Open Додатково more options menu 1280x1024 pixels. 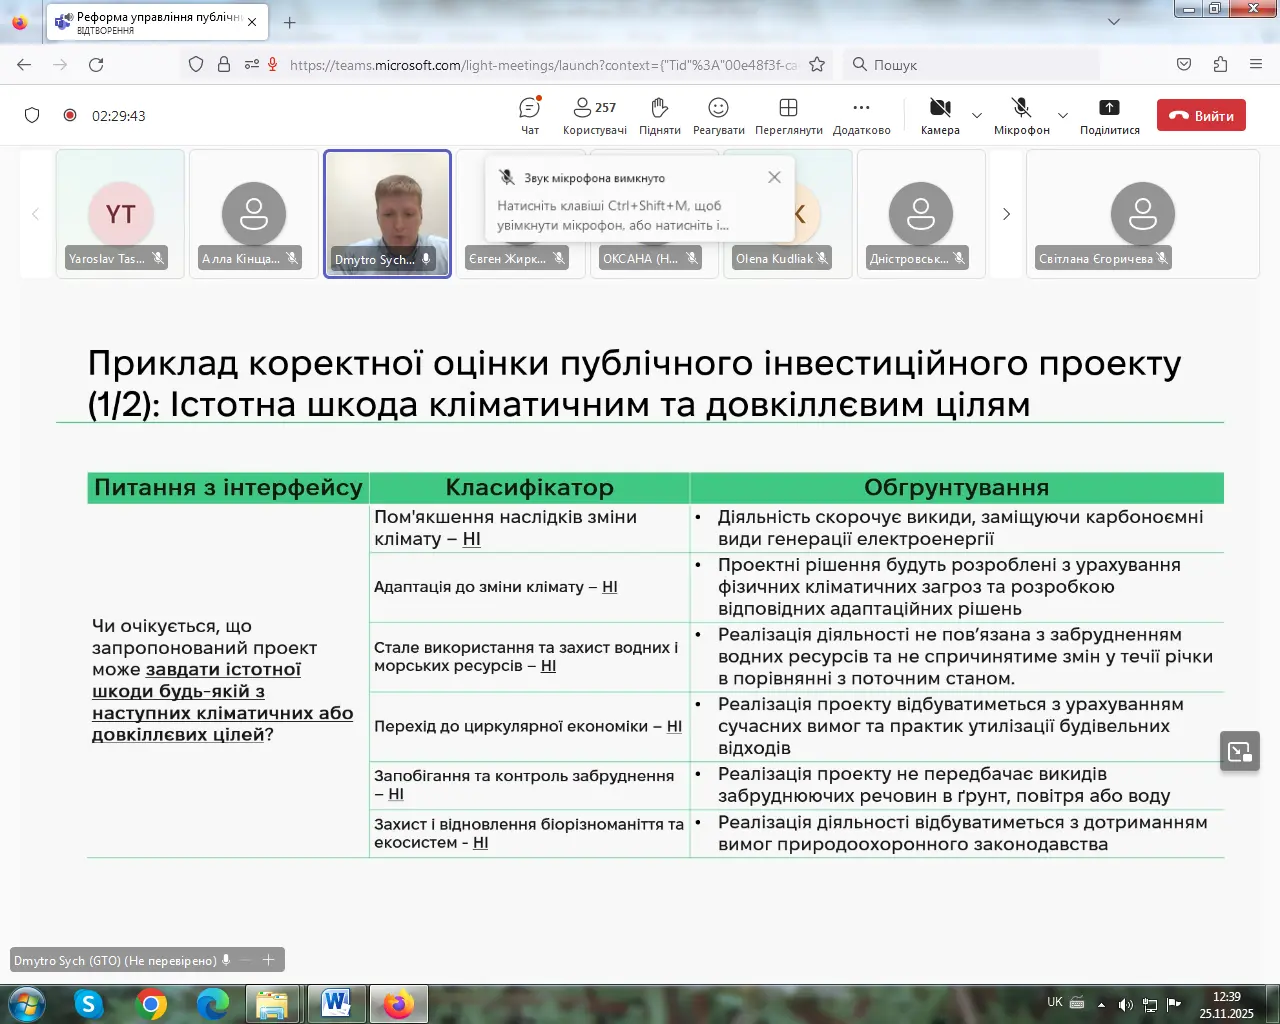861,115
